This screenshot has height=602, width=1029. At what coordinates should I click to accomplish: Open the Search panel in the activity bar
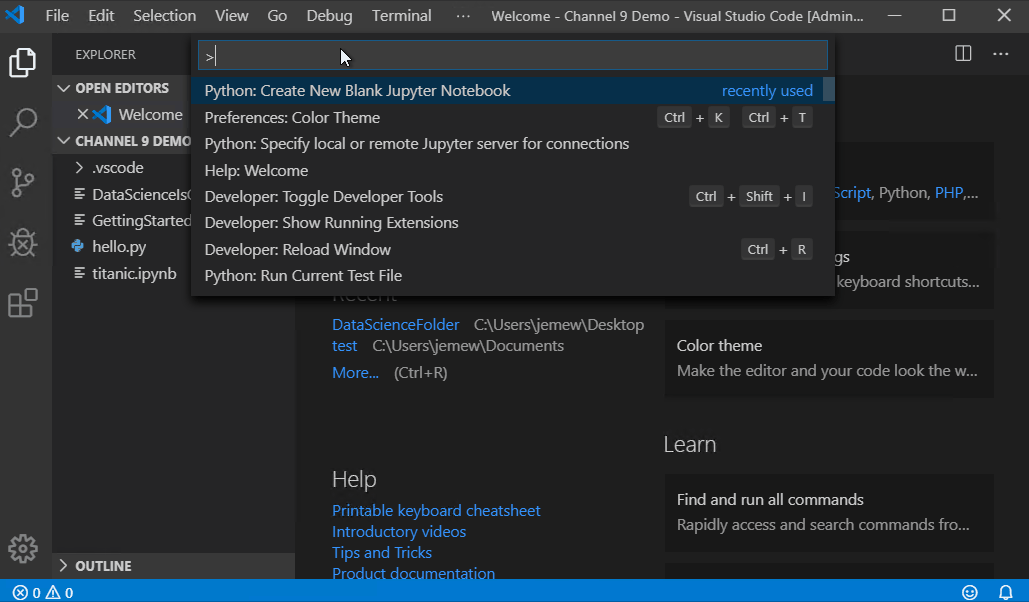(x=22, y=122)
